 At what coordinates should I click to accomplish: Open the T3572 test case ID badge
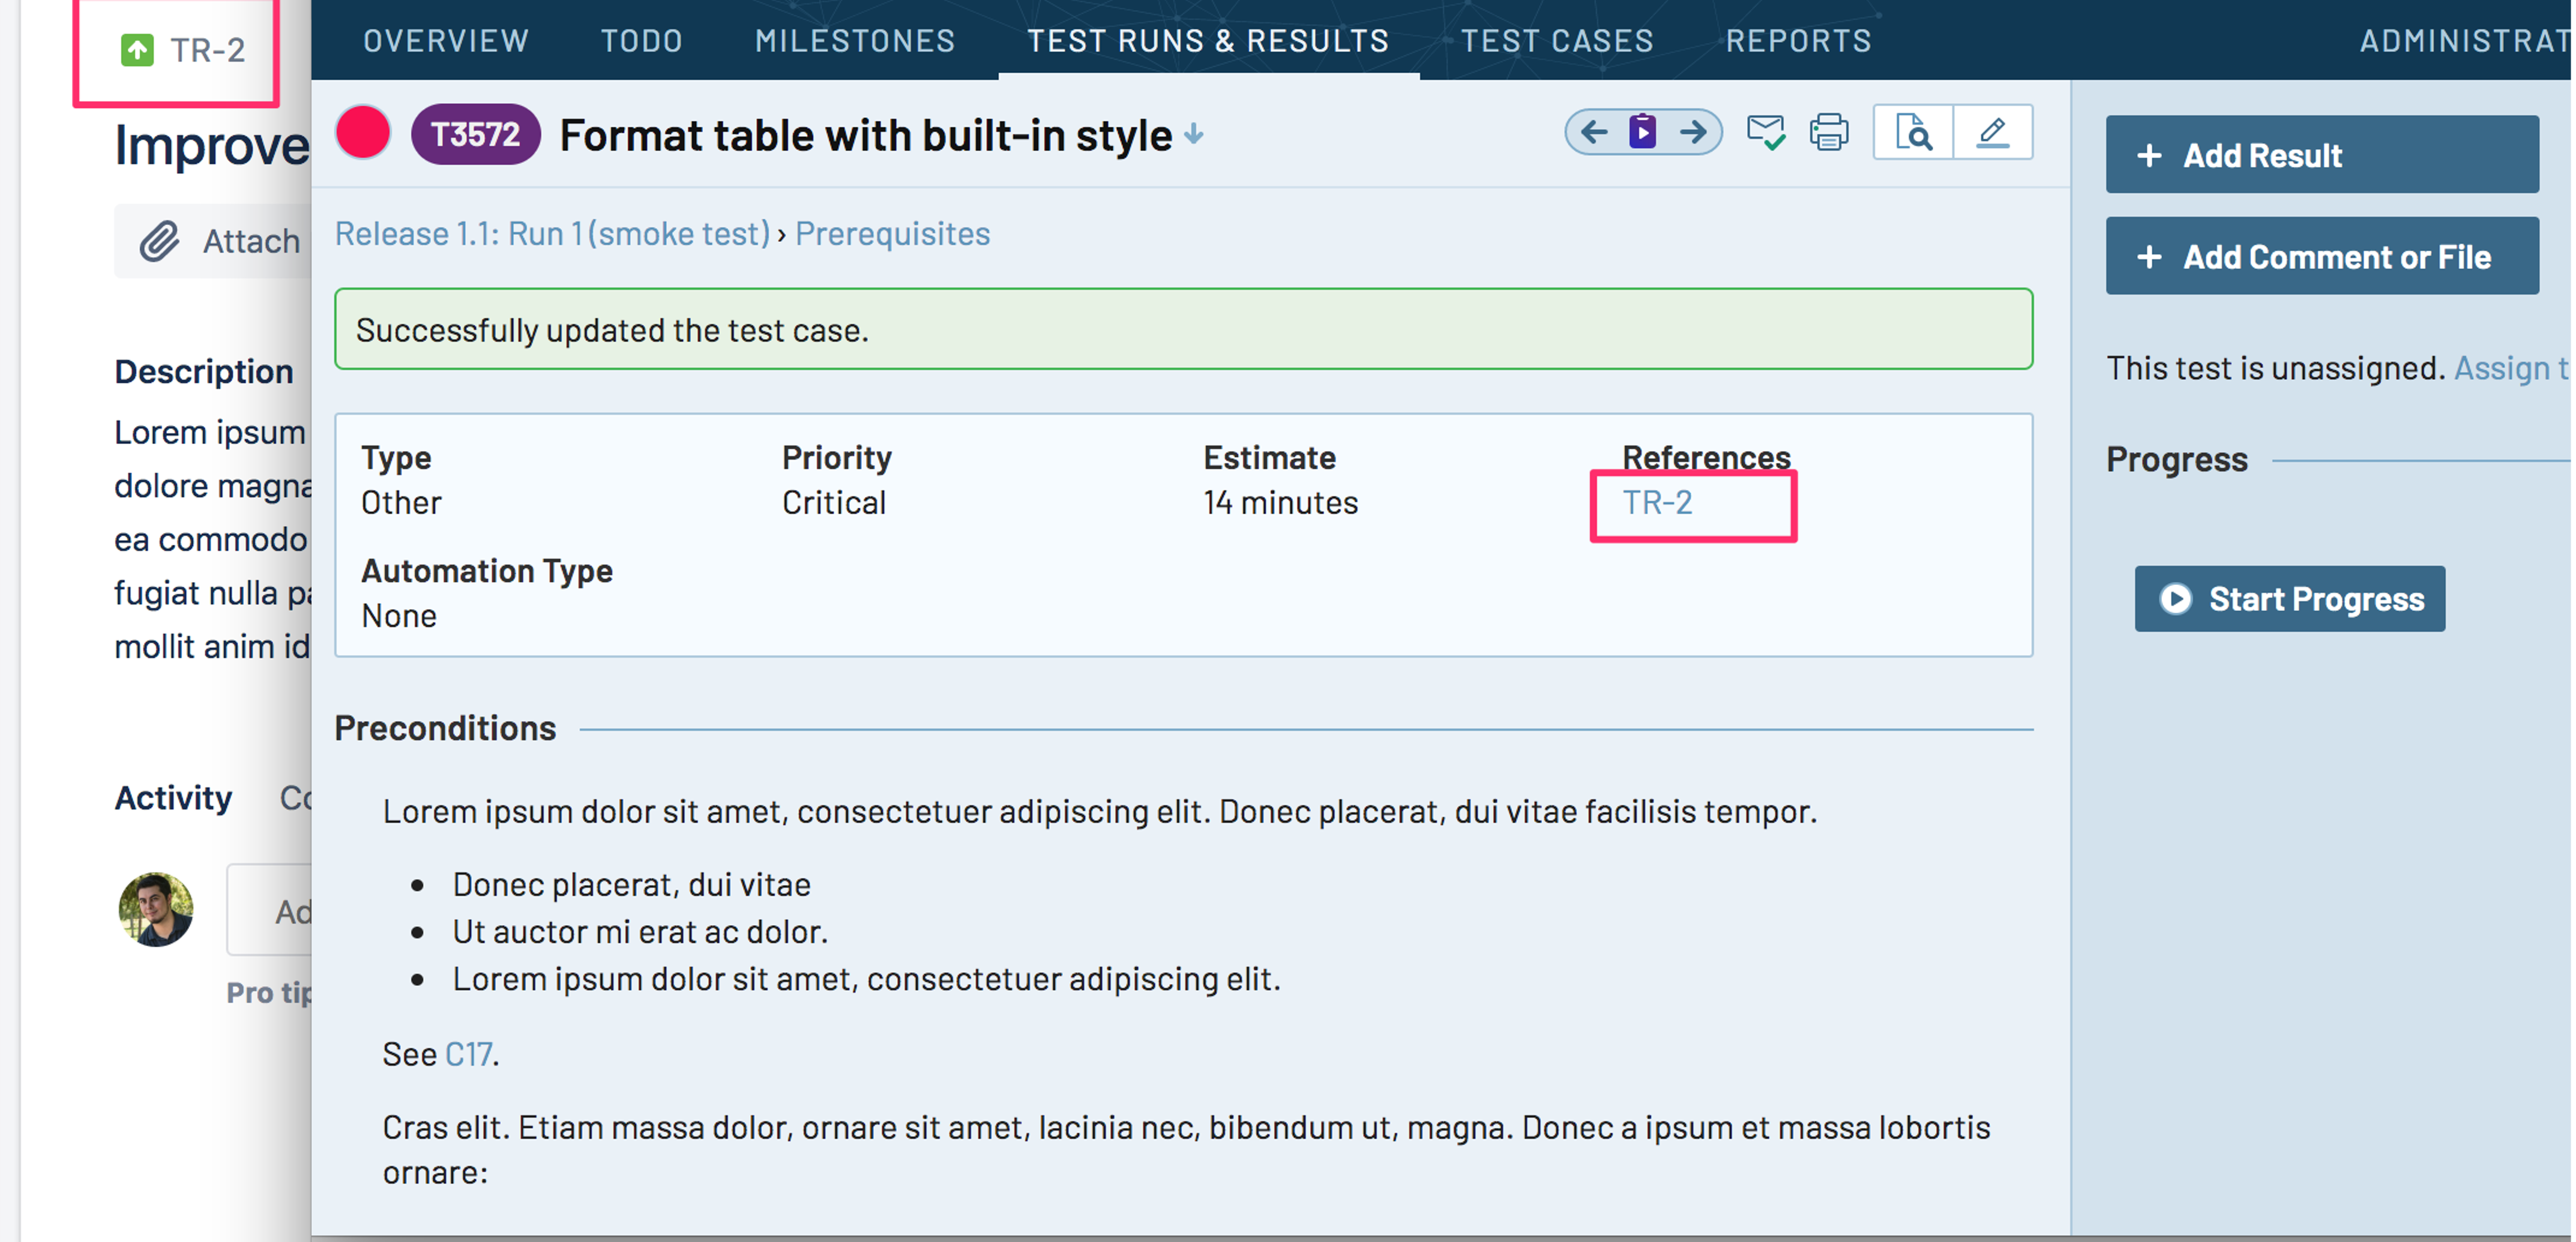click(475, 133)
